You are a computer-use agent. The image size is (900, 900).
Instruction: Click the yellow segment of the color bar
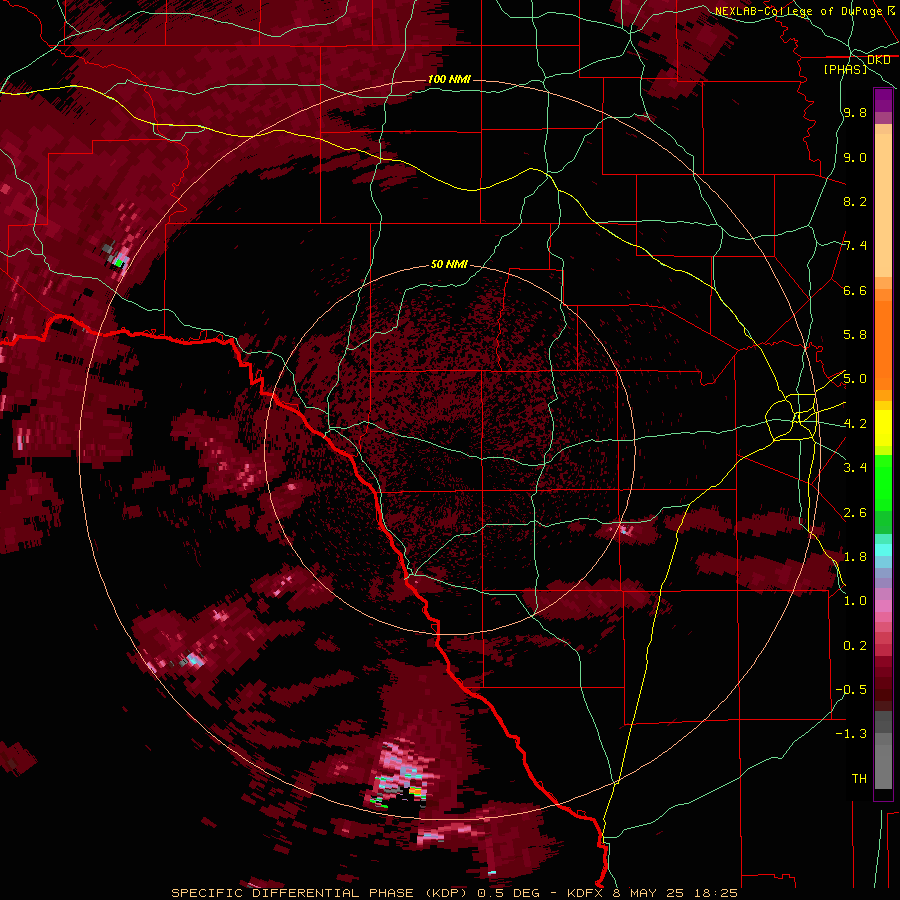coord(883,428)
